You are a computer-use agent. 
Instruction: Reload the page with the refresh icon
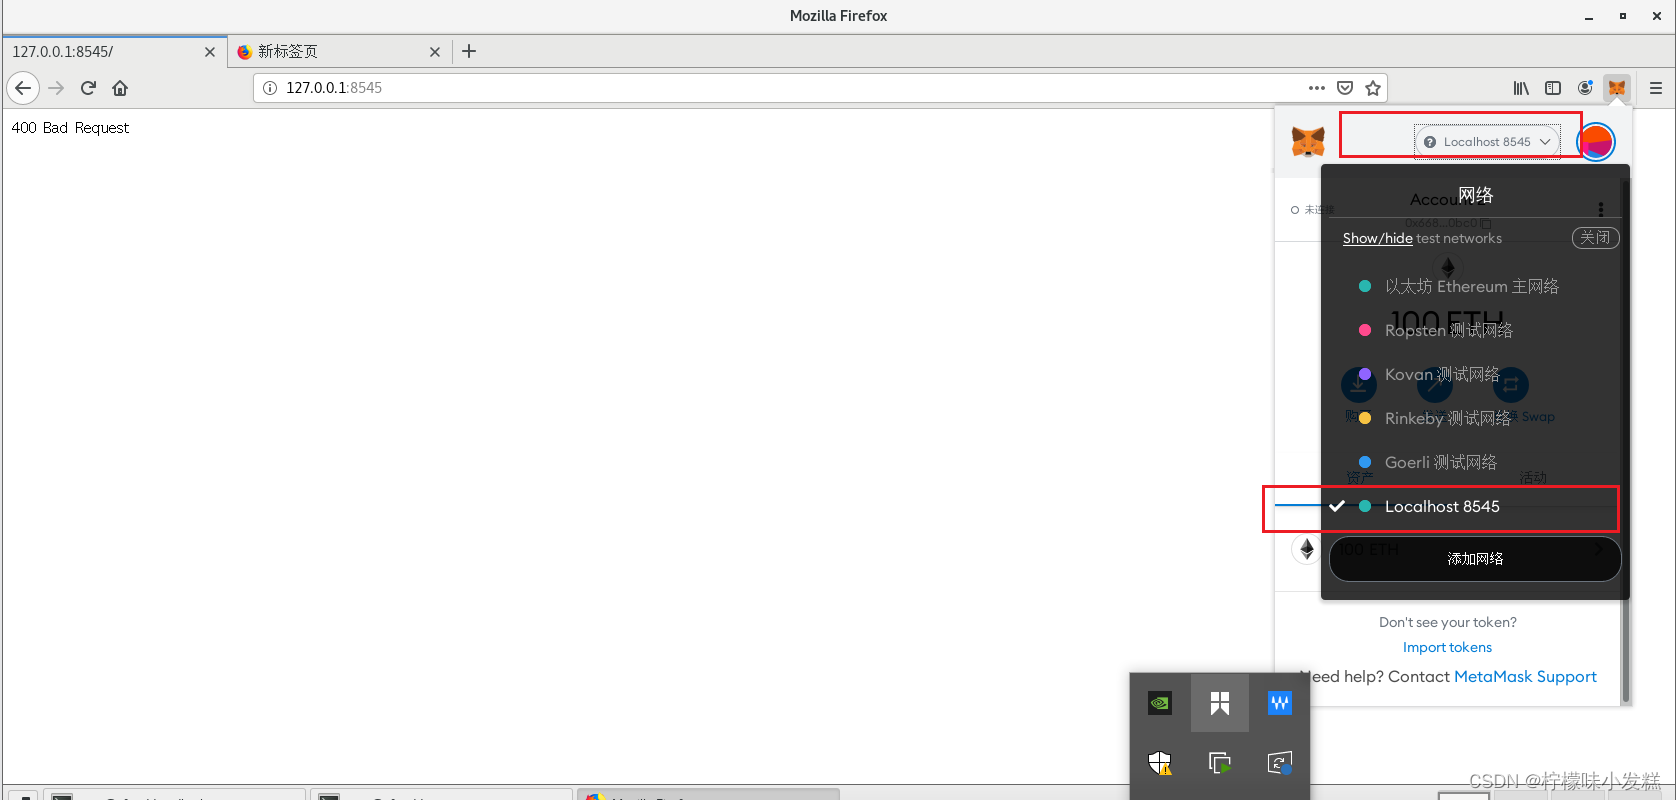click(x=88, y=88)
